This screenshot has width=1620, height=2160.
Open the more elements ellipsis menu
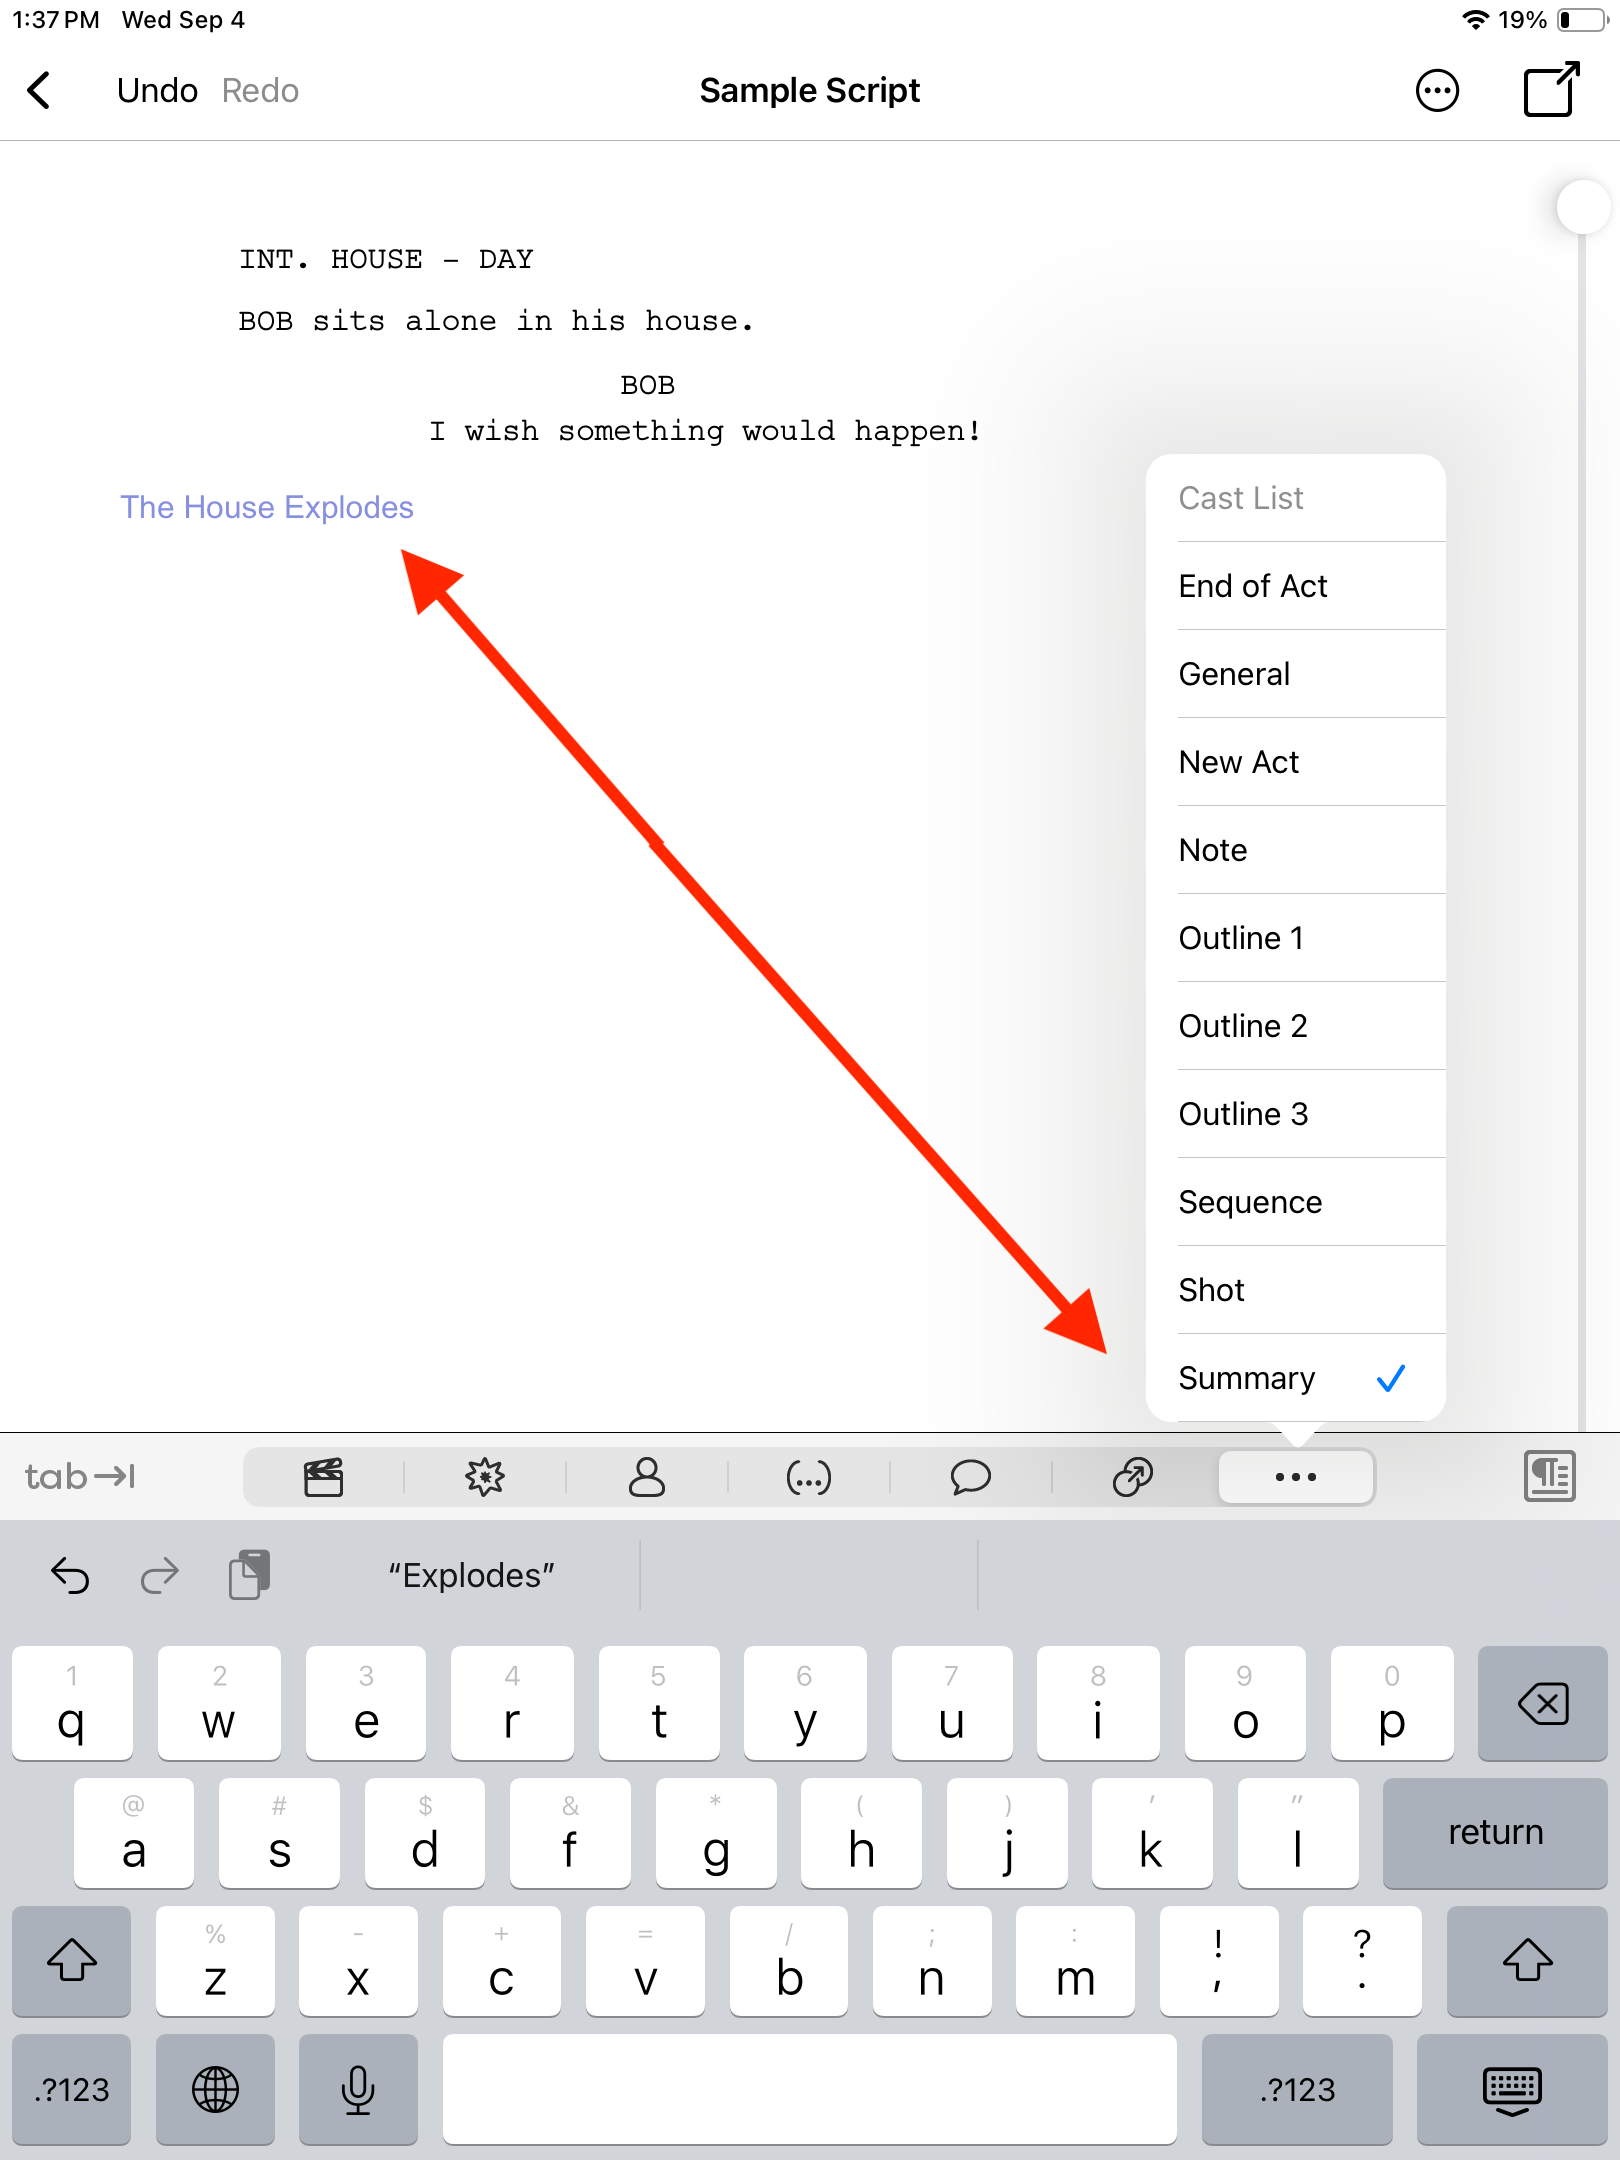pos(1295,1477)
